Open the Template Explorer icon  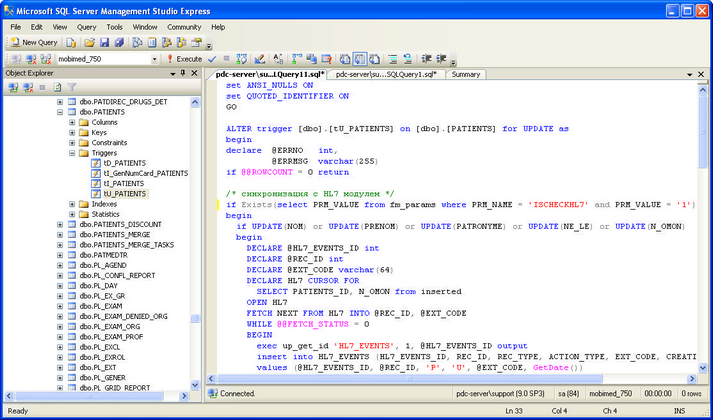coord(181,43)
